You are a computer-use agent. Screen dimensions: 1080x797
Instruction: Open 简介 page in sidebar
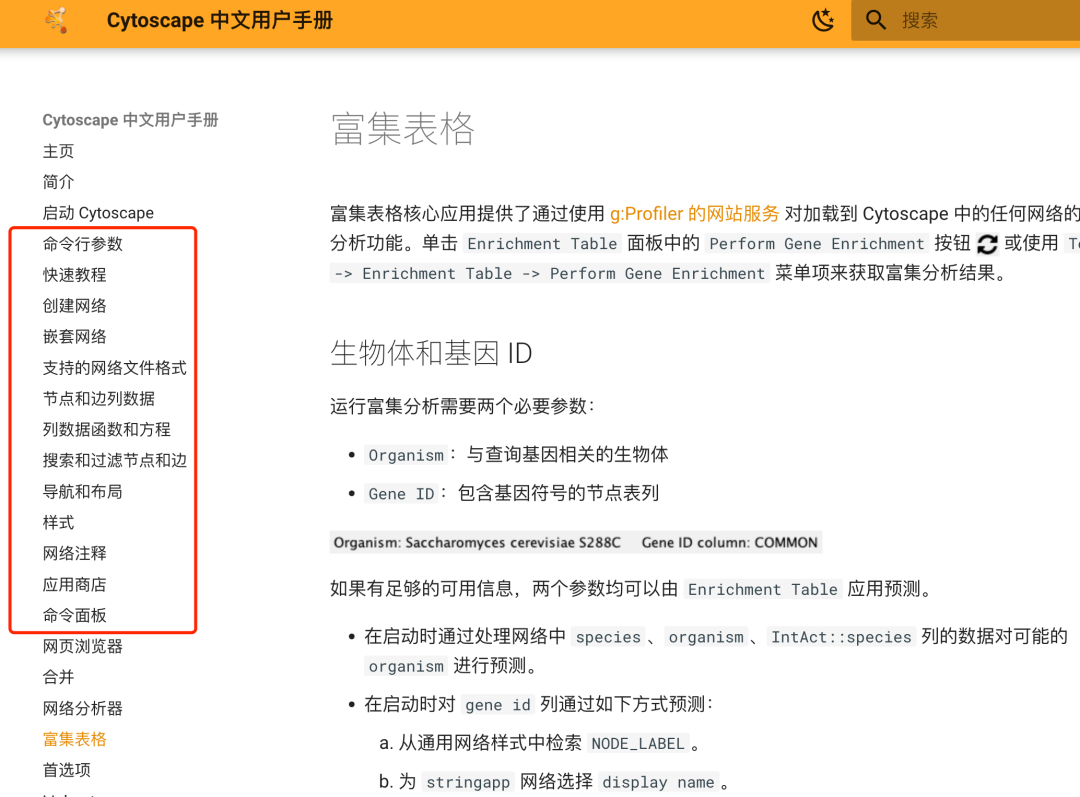pyautogui.click(x=58, y=182)
